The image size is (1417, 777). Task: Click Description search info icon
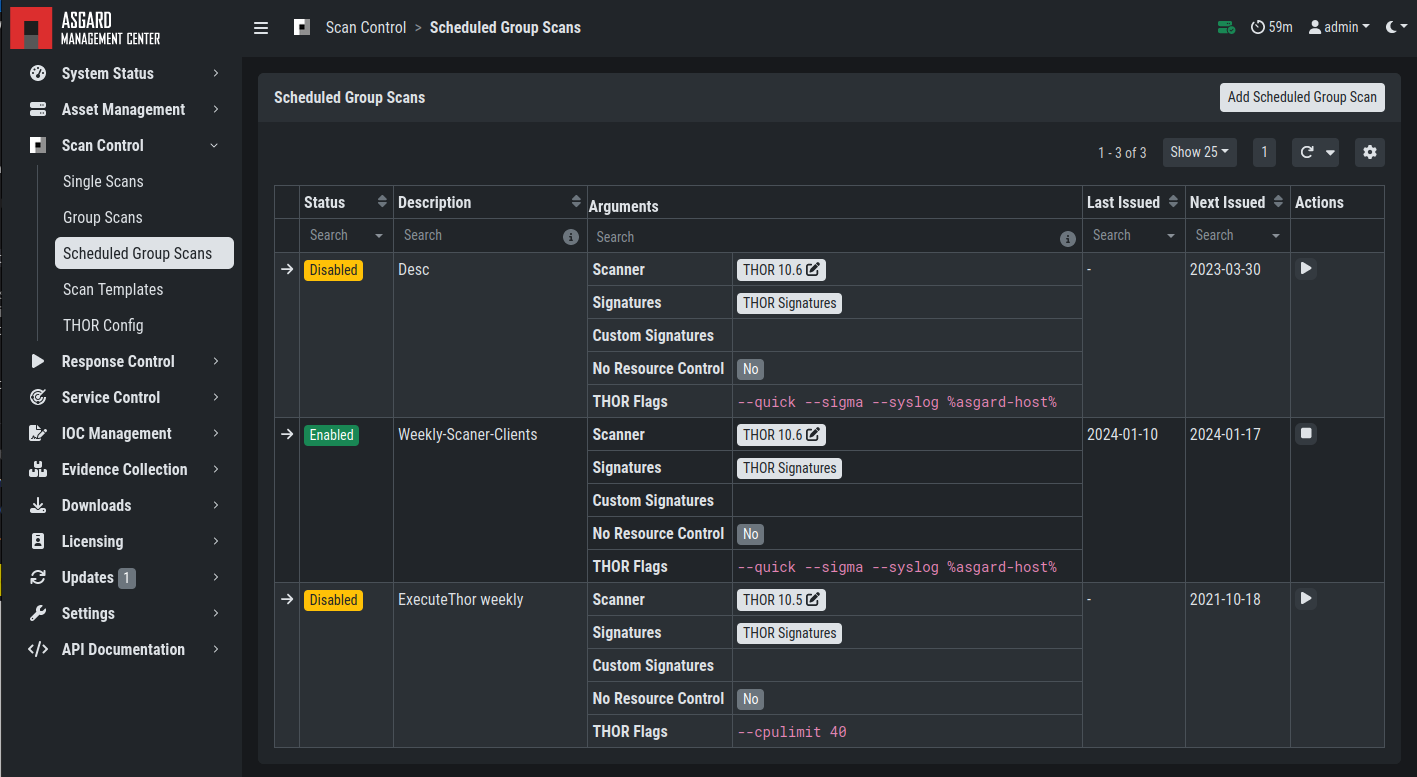pos(571,237)
